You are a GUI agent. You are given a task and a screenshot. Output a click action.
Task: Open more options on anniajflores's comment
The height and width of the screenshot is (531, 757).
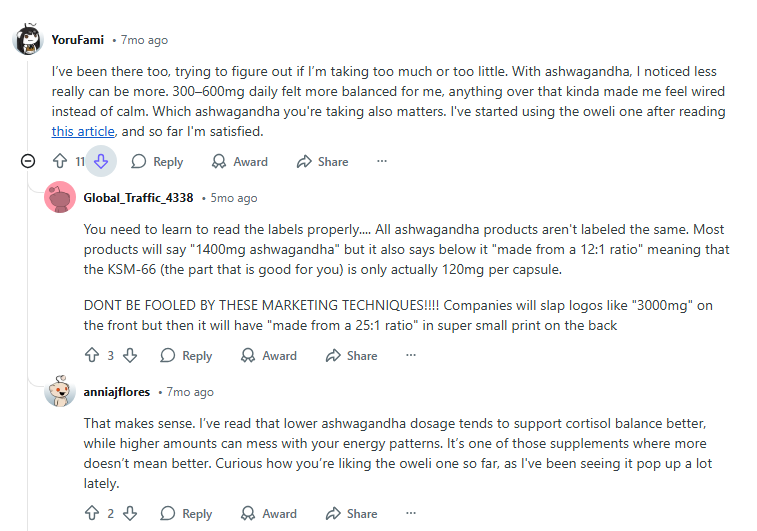411,513
